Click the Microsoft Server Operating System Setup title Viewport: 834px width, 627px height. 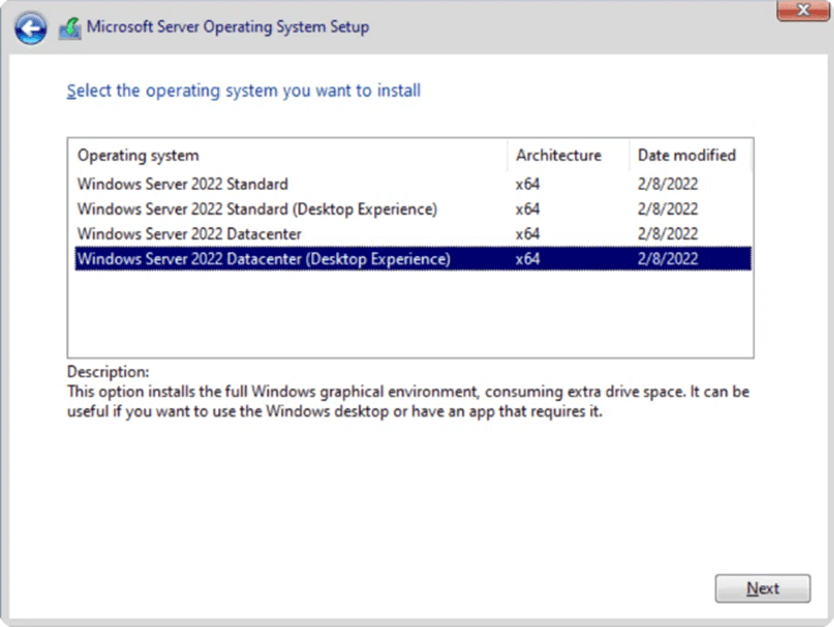[x=227, y=27]
